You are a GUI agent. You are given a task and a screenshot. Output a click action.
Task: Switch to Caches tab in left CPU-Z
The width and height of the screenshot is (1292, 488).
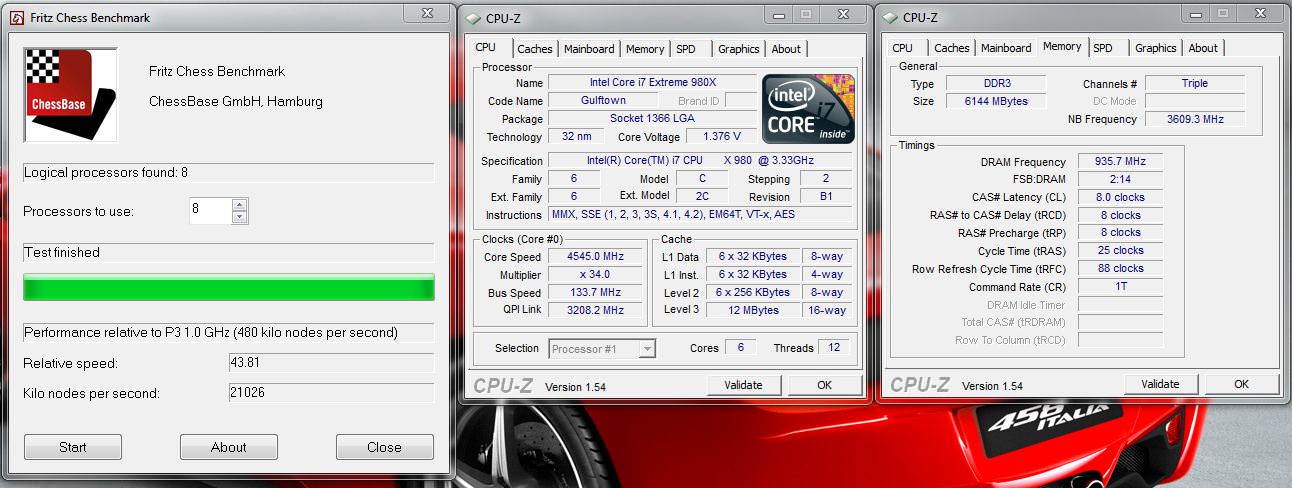click(x=535, y=49)
